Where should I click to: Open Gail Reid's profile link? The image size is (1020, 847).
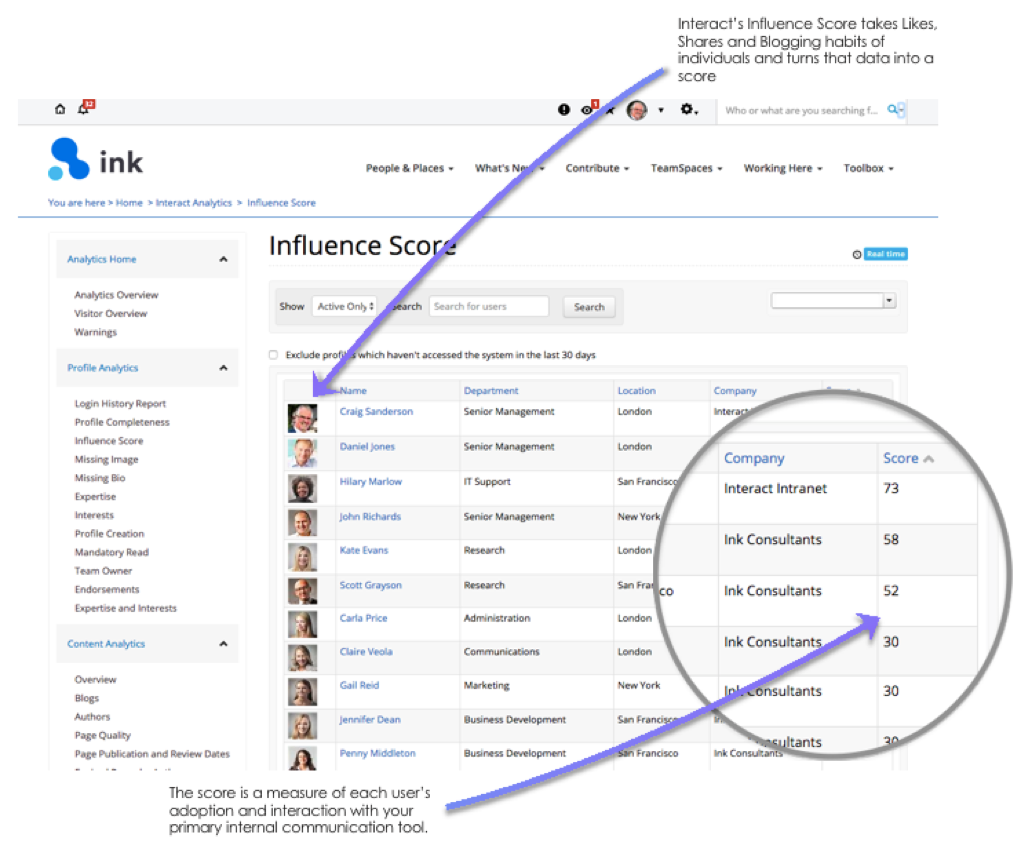click(359, 686)
